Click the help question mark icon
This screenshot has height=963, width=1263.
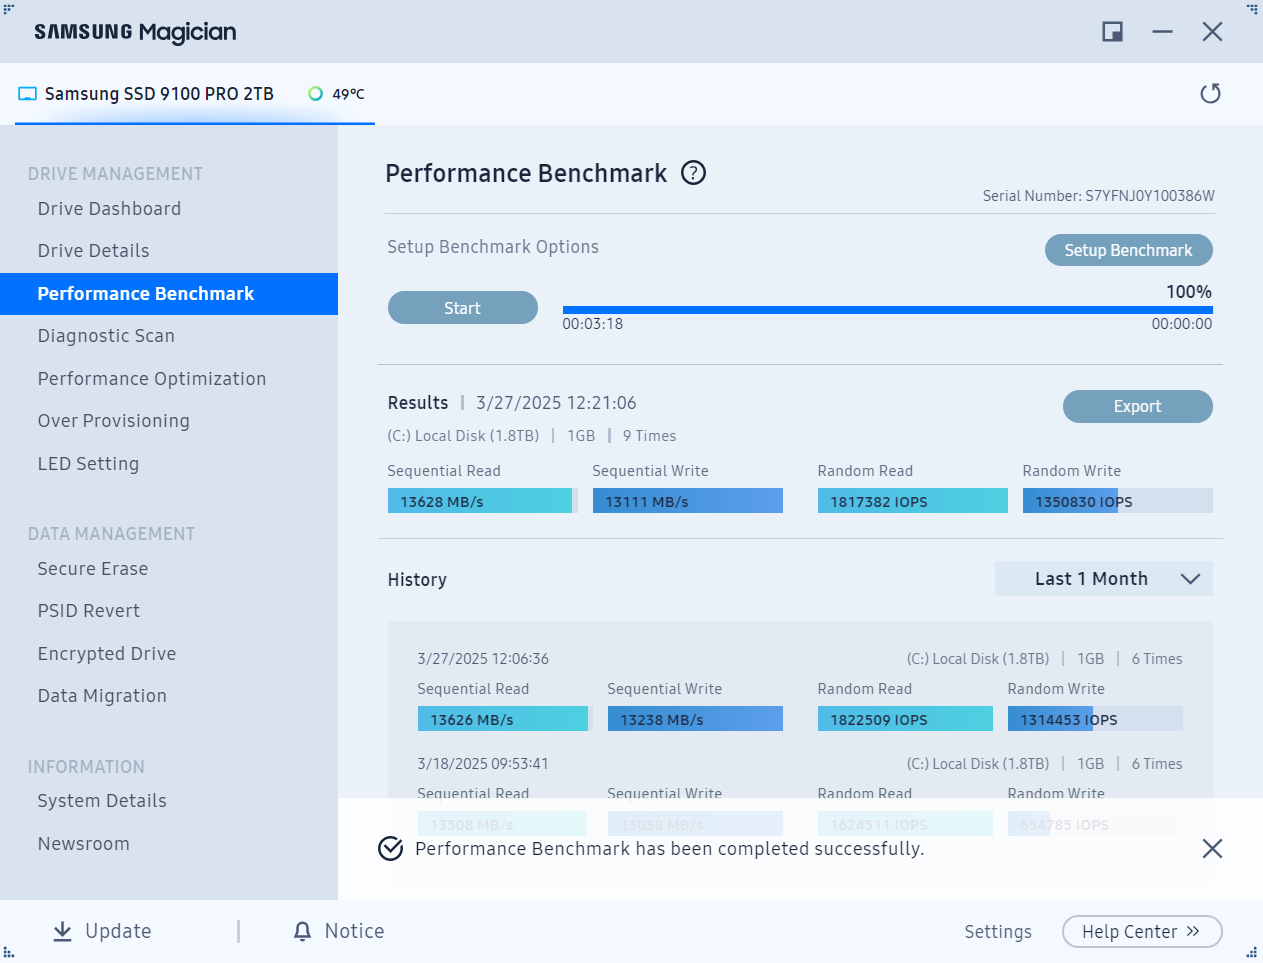(x=693, y=173)
